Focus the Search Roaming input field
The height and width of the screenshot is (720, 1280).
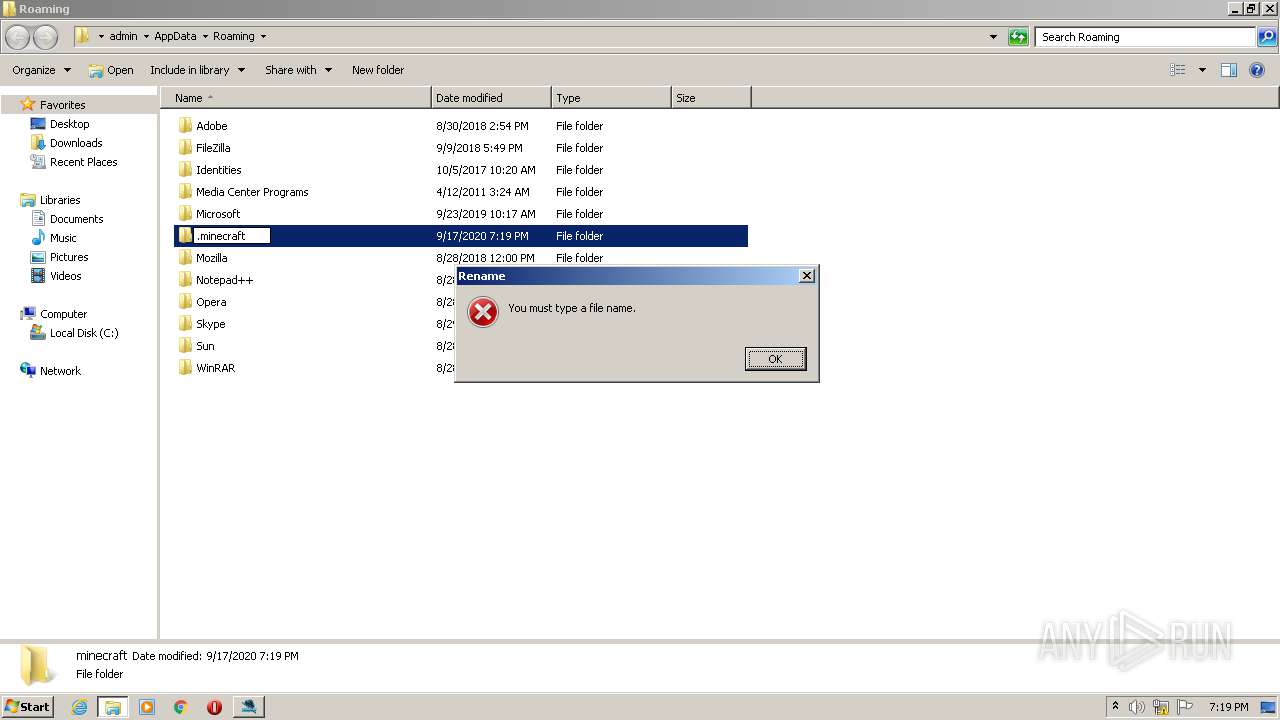(1146, 37)
